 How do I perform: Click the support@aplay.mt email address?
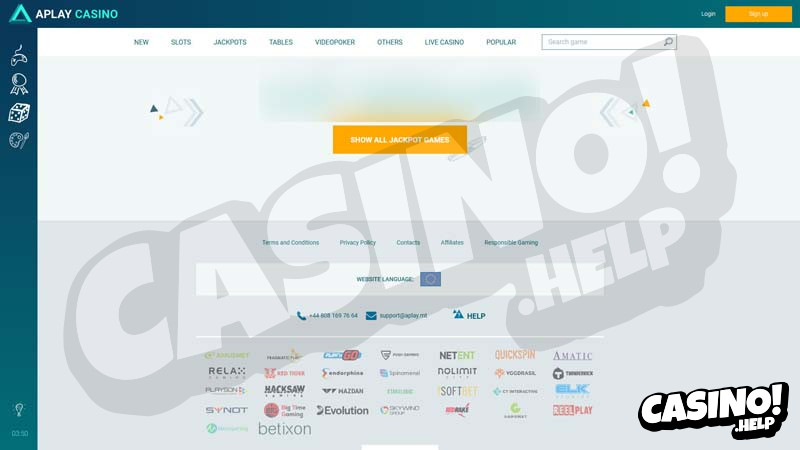click(x=404, y=316)
